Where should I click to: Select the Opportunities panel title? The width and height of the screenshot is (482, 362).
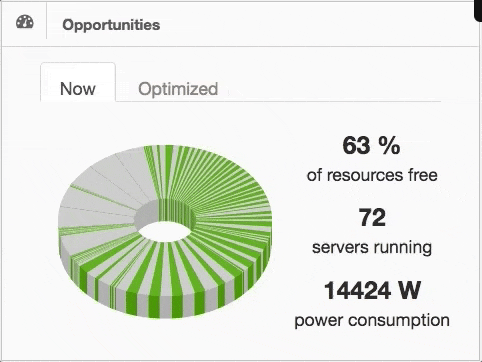point(111,25)
